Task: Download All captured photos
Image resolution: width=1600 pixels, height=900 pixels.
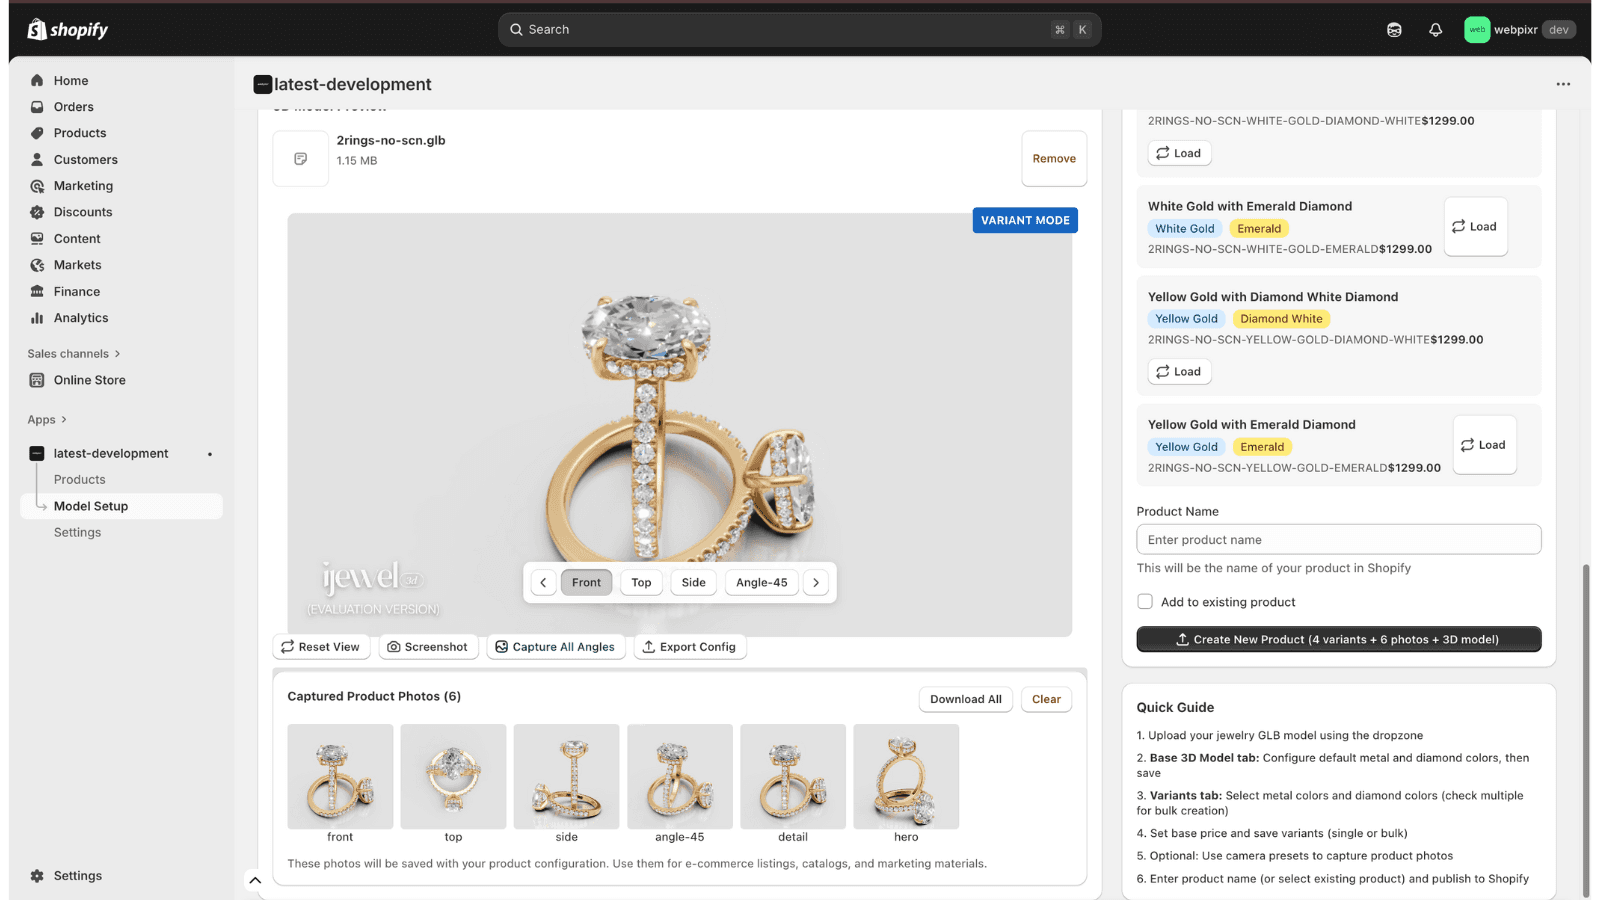Action: coord(966,700)
